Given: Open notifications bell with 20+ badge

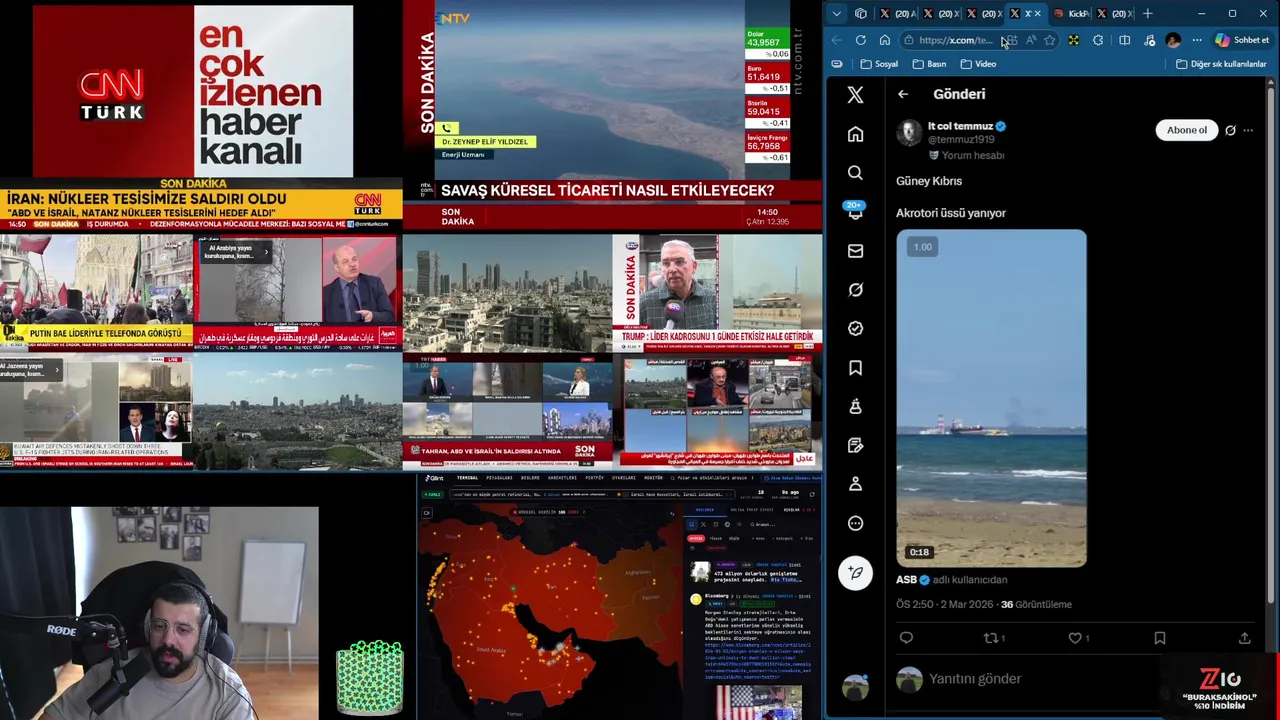Looking at the screenshot, I should tap(855, 211).
